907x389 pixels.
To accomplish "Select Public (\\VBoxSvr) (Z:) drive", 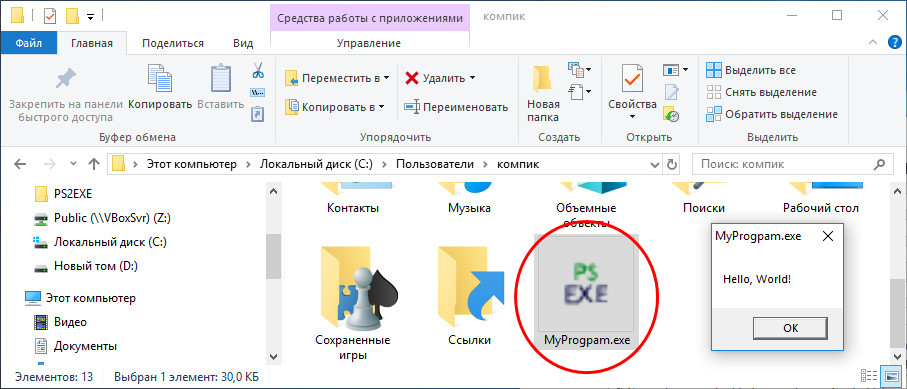I will (112, 218).
